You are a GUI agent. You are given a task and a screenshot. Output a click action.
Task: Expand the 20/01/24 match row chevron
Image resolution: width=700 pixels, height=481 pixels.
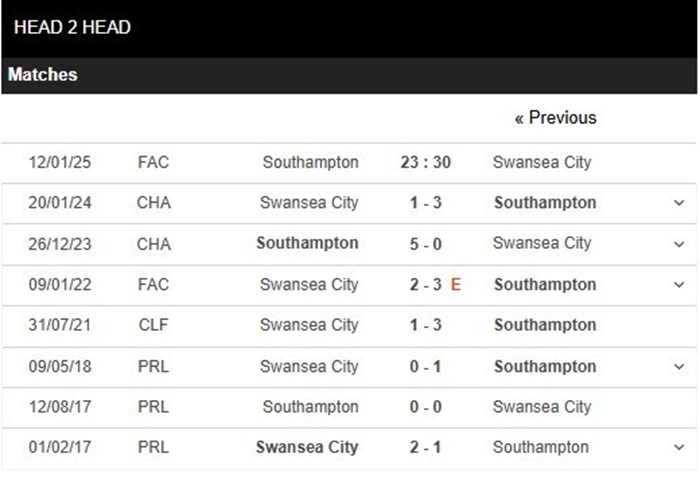[x=680, y=203]
